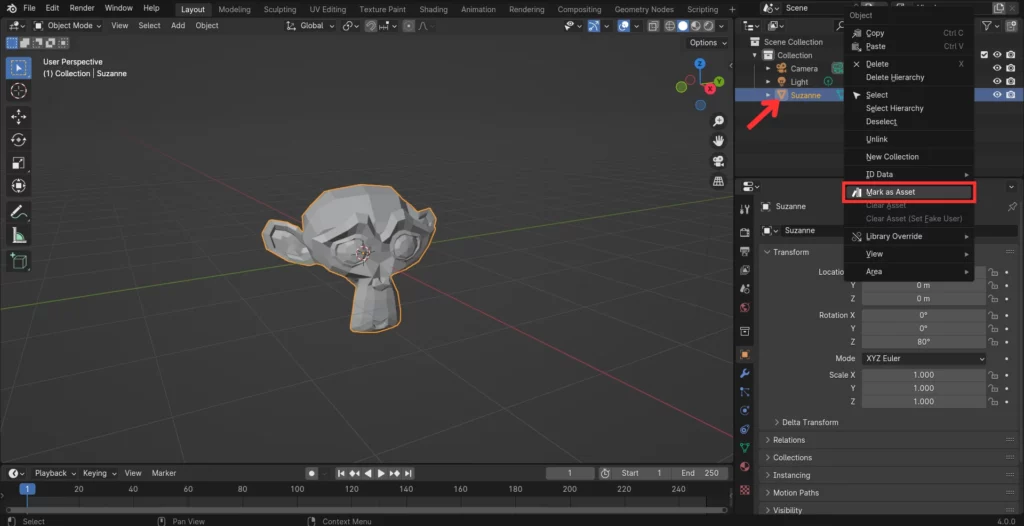Open the View Layer properties tab
Image resolution: width=1024 pixels, height=526 pixels.
744,270
